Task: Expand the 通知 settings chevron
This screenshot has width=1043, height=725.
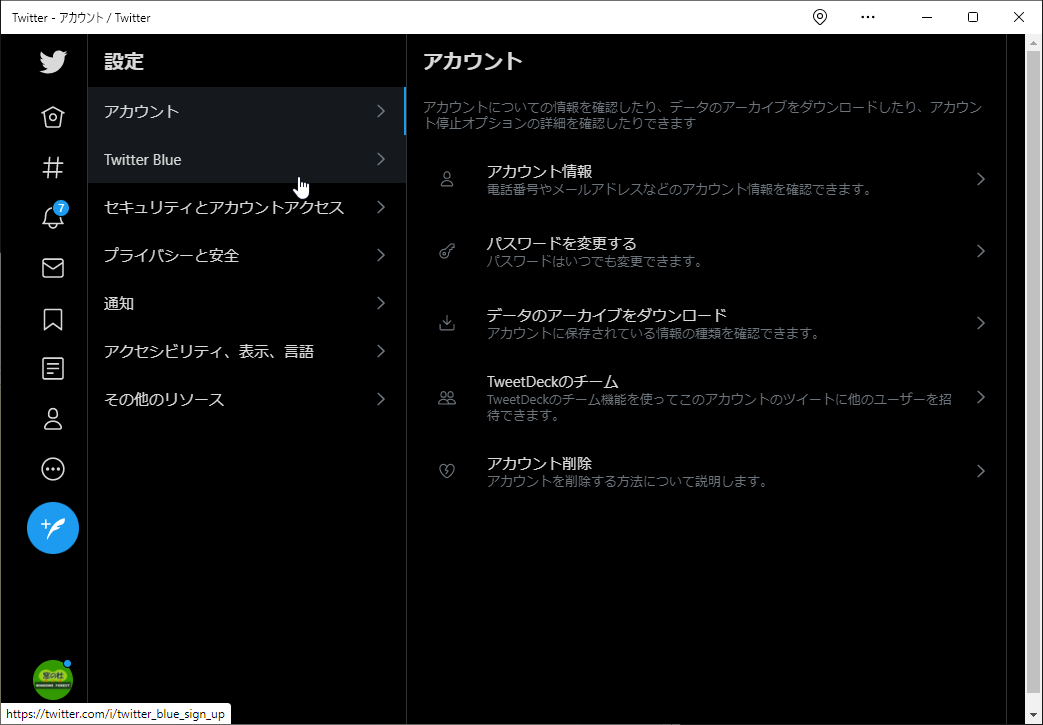Action: 380,303
